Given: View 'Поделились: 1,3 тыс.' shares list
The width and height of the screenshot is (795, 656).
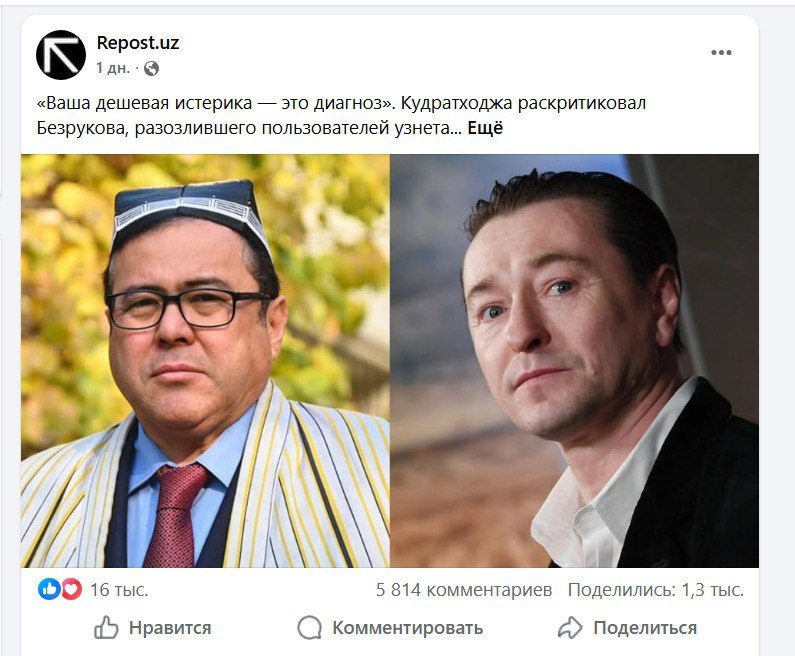Looking at the screenshot, I should (x=656, y=590).
